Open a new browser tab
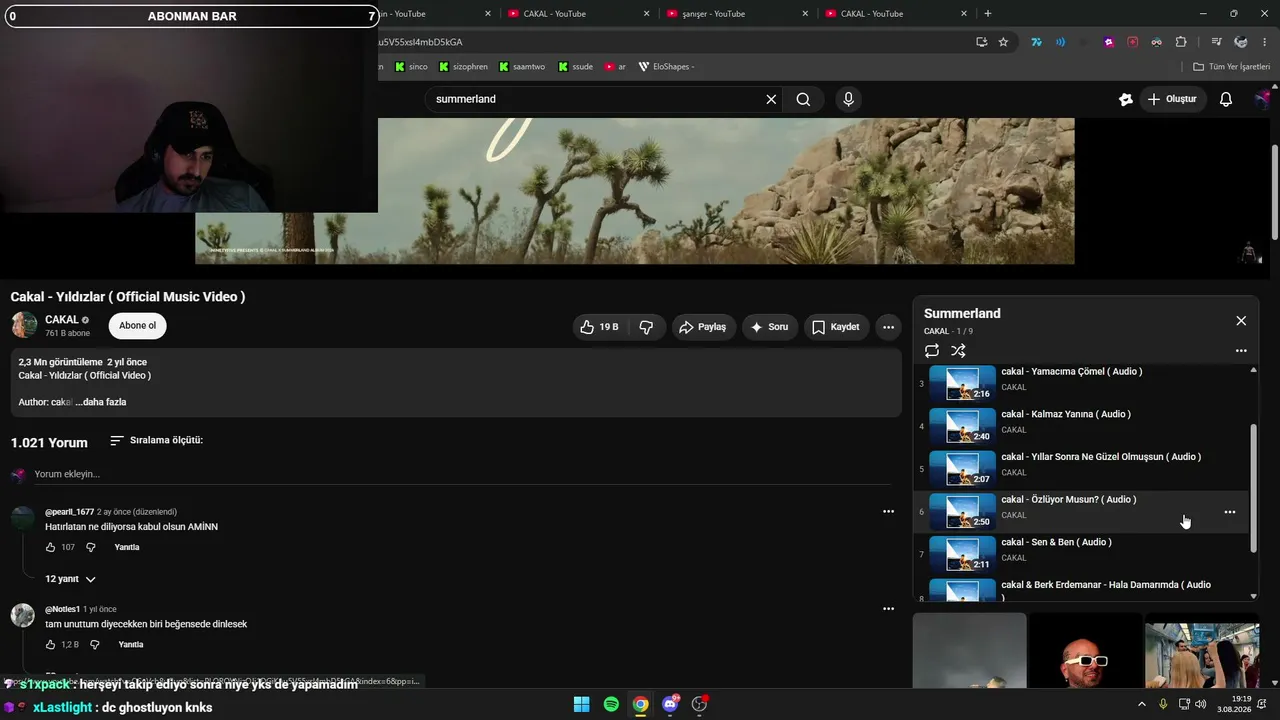The width and height of the screenshot is (1280, 720). click(x=988, y=14)
